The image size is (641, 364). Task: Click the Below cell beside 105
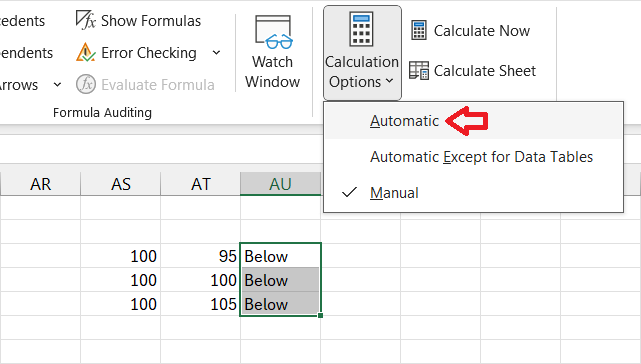tap(280, 304)
